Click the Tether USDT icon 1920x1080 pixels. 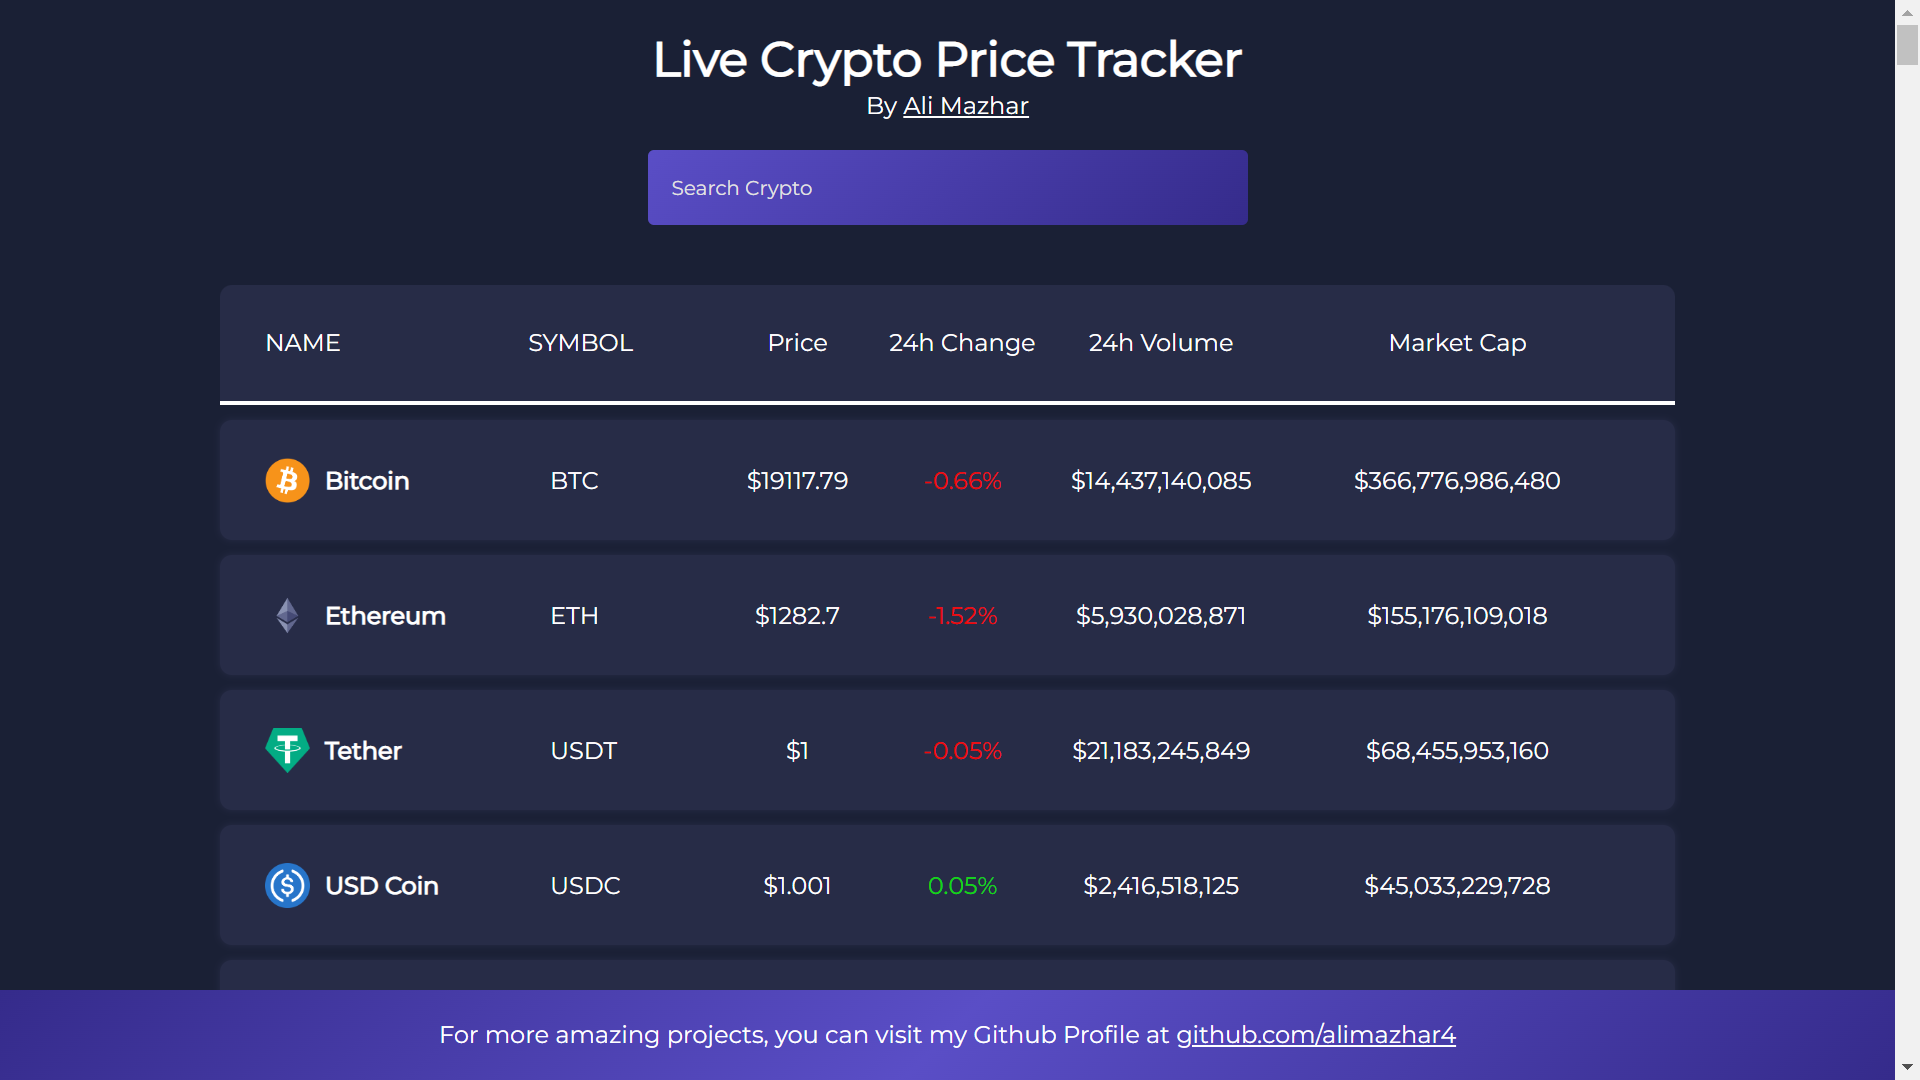[286, 750]
